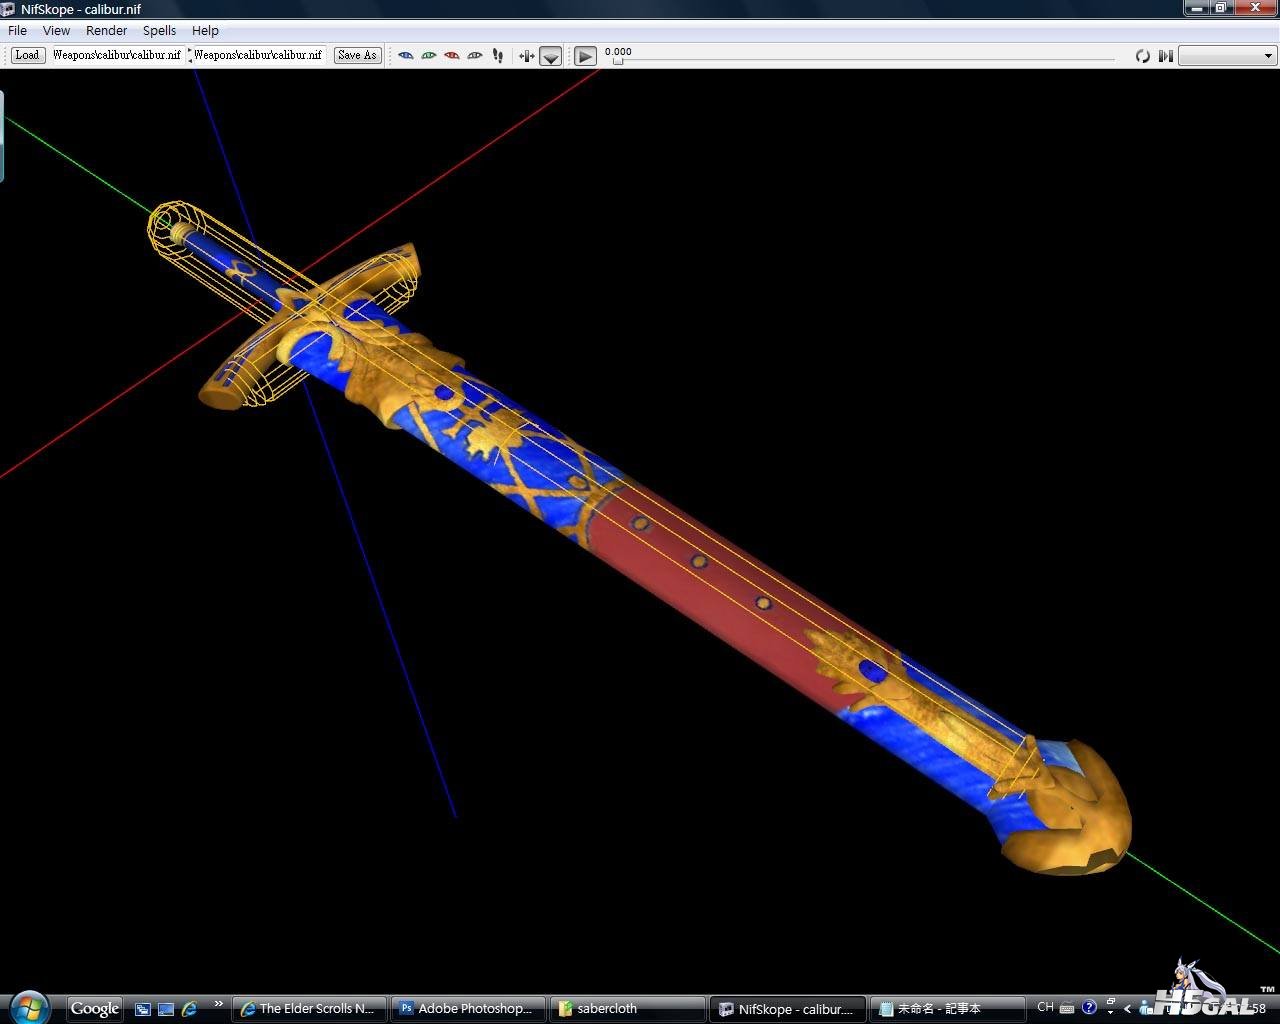Click the animation timeline slider handle
This screenshot has width=1280, height=1024.
click(x=618, y=61)
